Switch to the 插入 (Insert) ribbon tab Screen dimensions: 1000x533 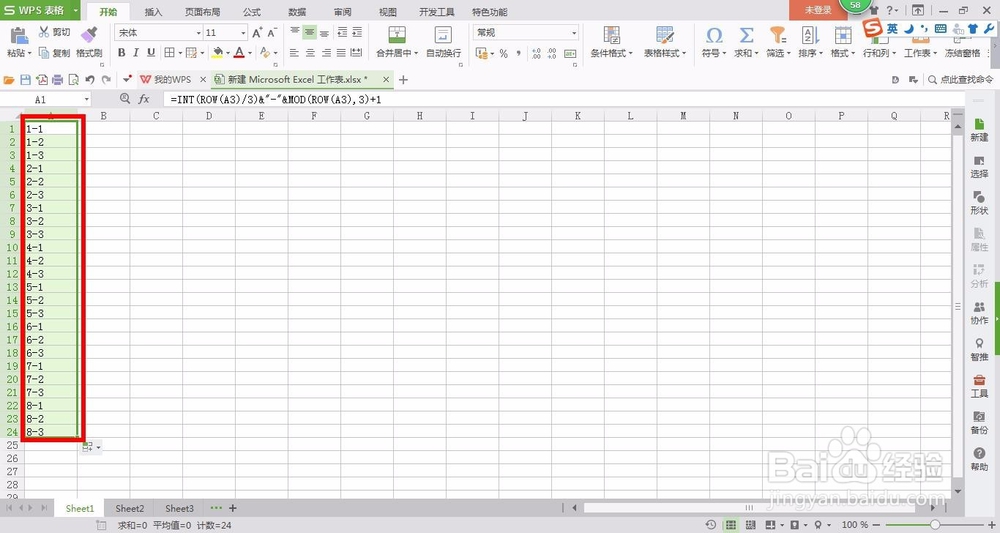click(153, 12)
